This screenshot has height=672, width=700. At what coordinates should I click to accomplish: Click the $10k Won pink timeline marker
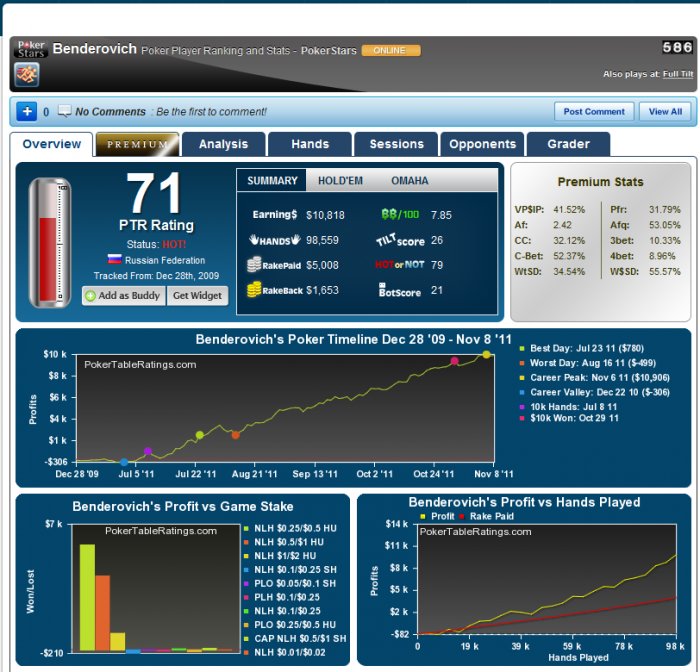[454, 361]
